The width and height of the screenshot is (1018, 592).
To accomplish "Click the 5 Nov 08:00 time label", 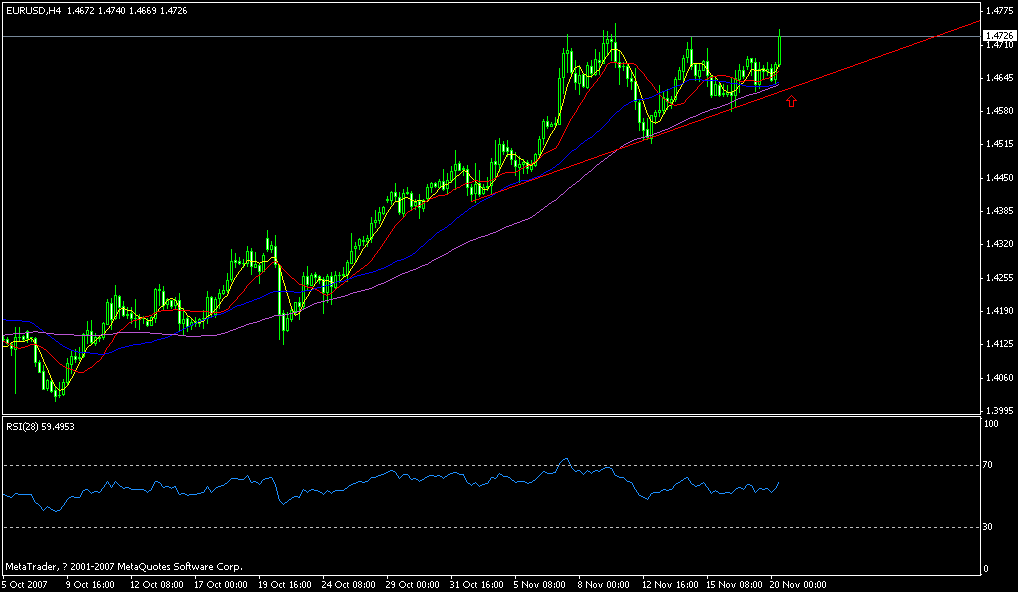I will coord(540,585).
